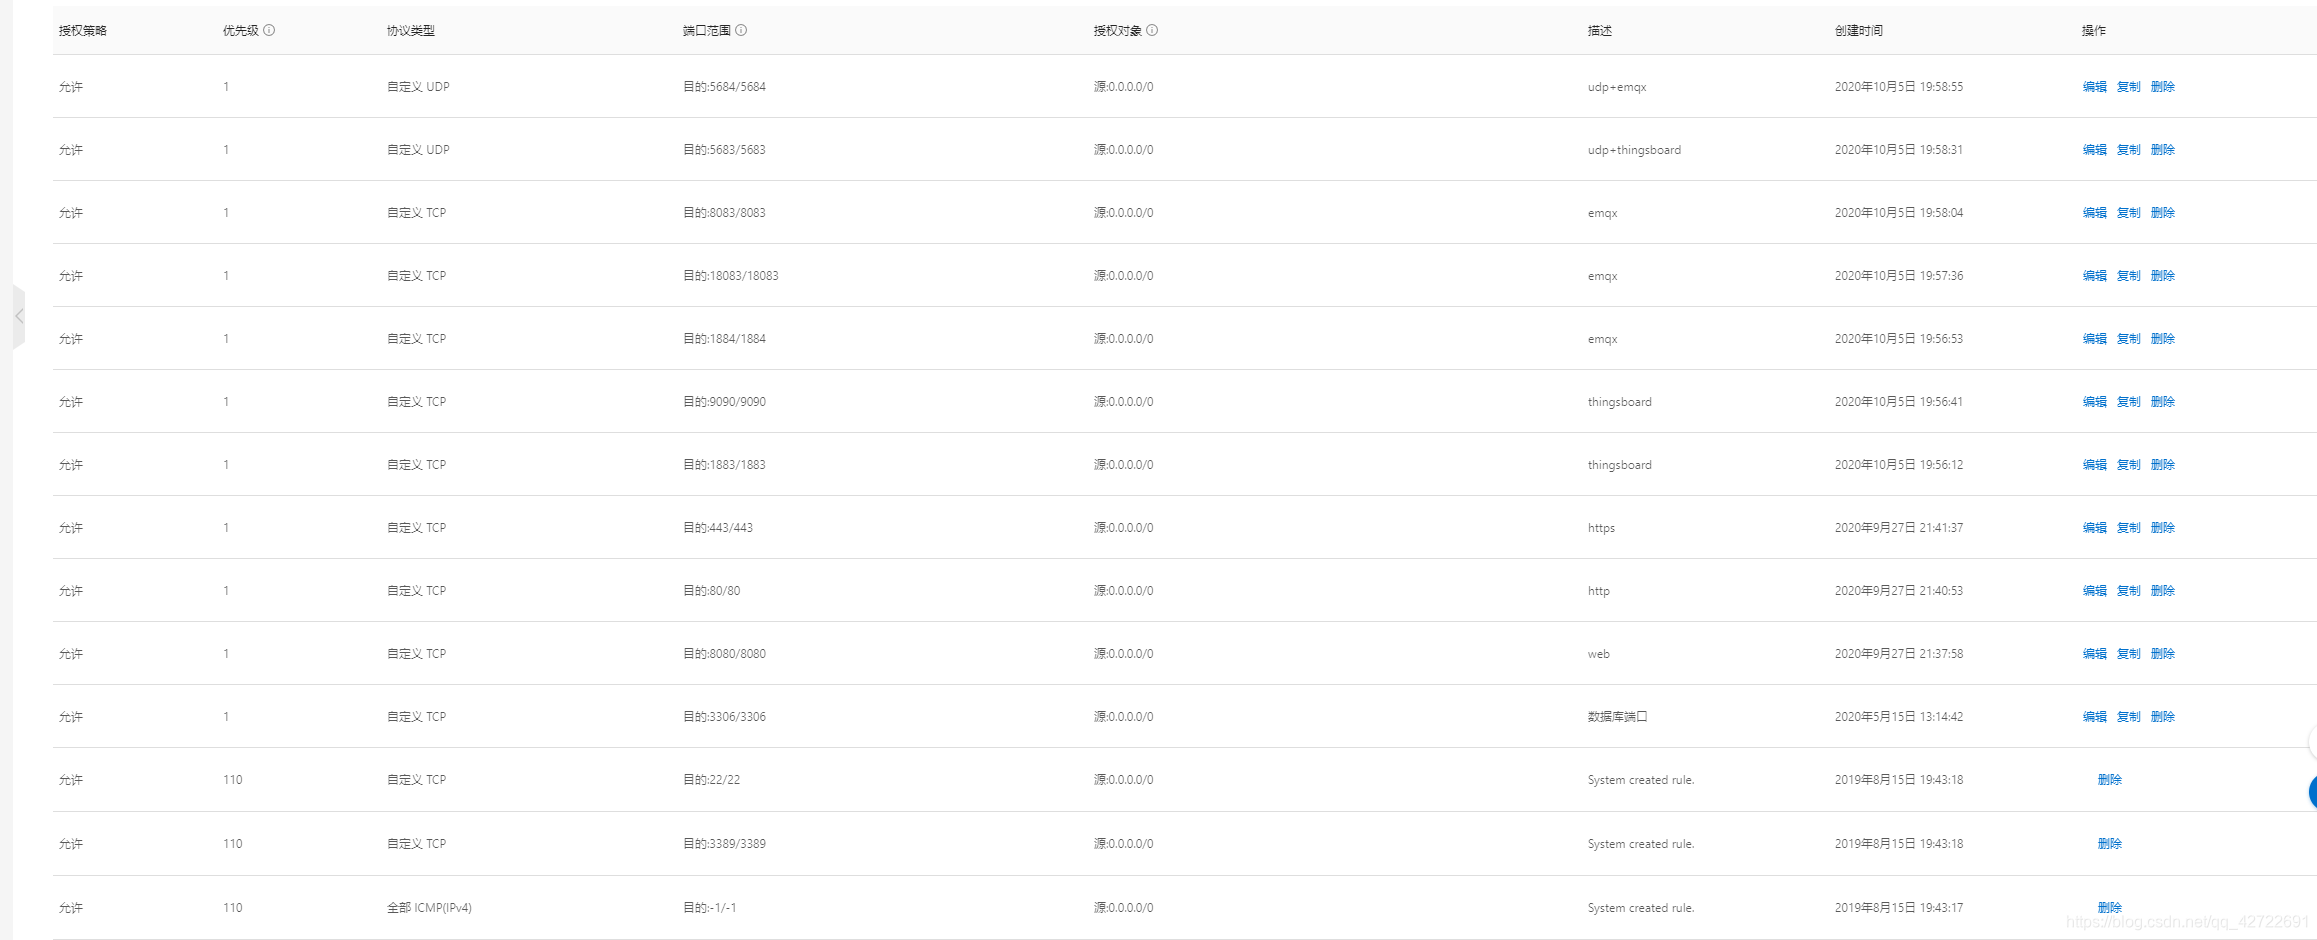Edit the https rule for port 443
Image resolution: width=2317 pixels, height=940 pixels.
tap(2094, 528)
